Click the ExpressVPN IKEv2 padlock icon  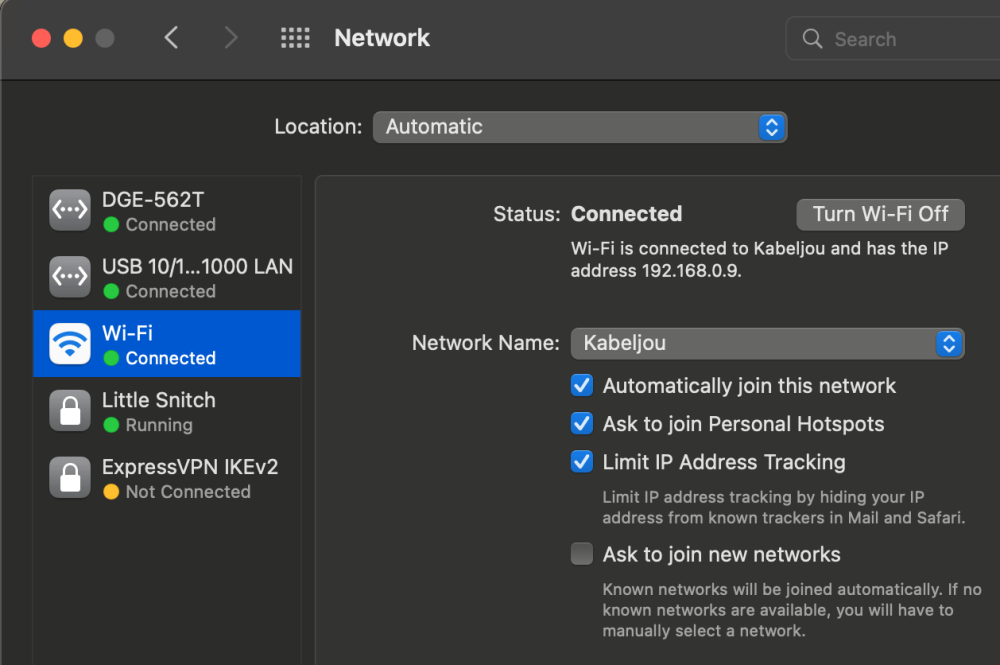(x=70, y=478)
